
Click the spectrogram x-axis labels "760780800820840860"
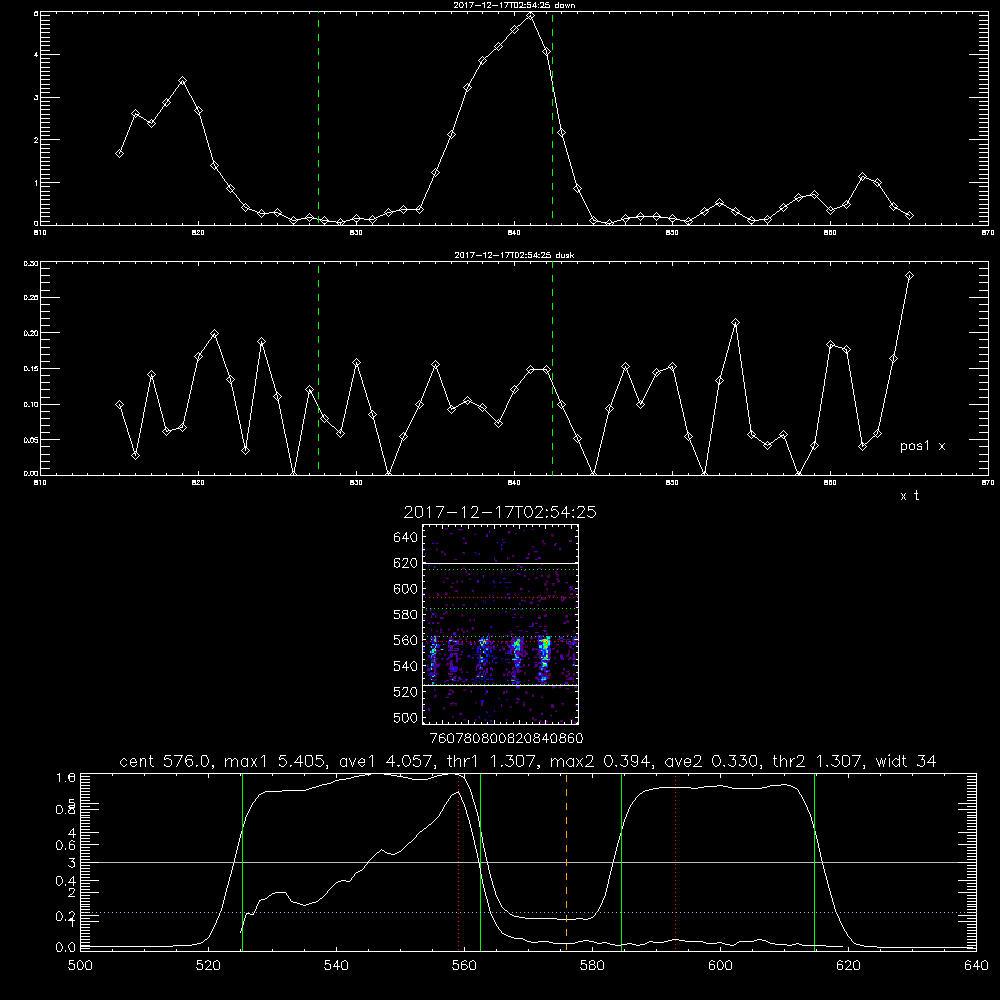(506, 738)
